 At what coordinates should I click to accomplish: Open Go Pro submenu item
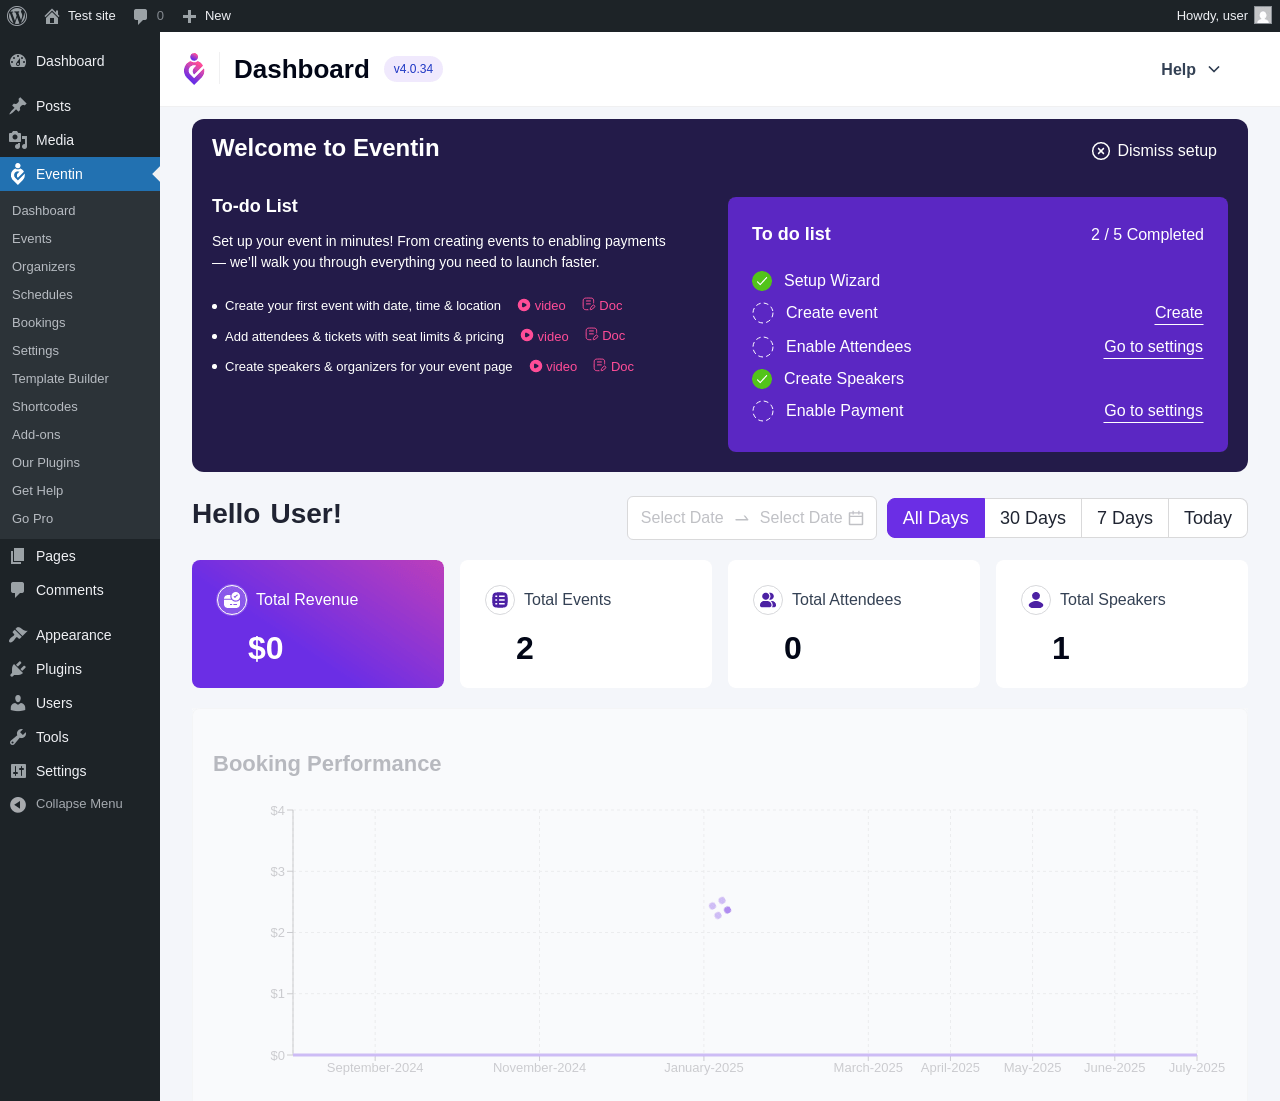(x=33, y=519)
